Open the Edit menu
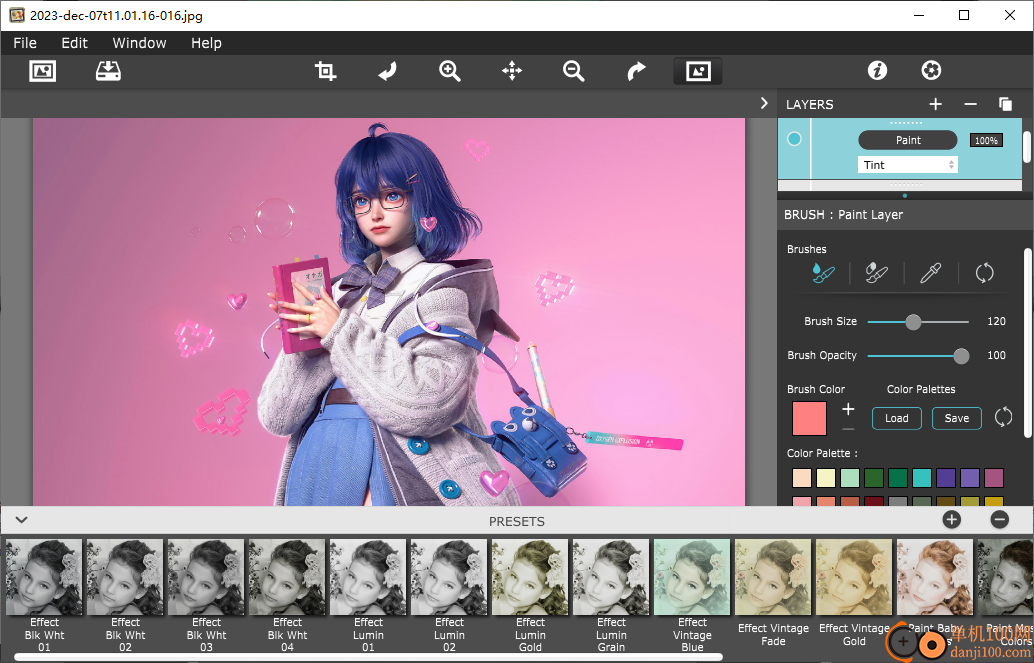This screenshot has height=663, width=1034. click(75, 43)
